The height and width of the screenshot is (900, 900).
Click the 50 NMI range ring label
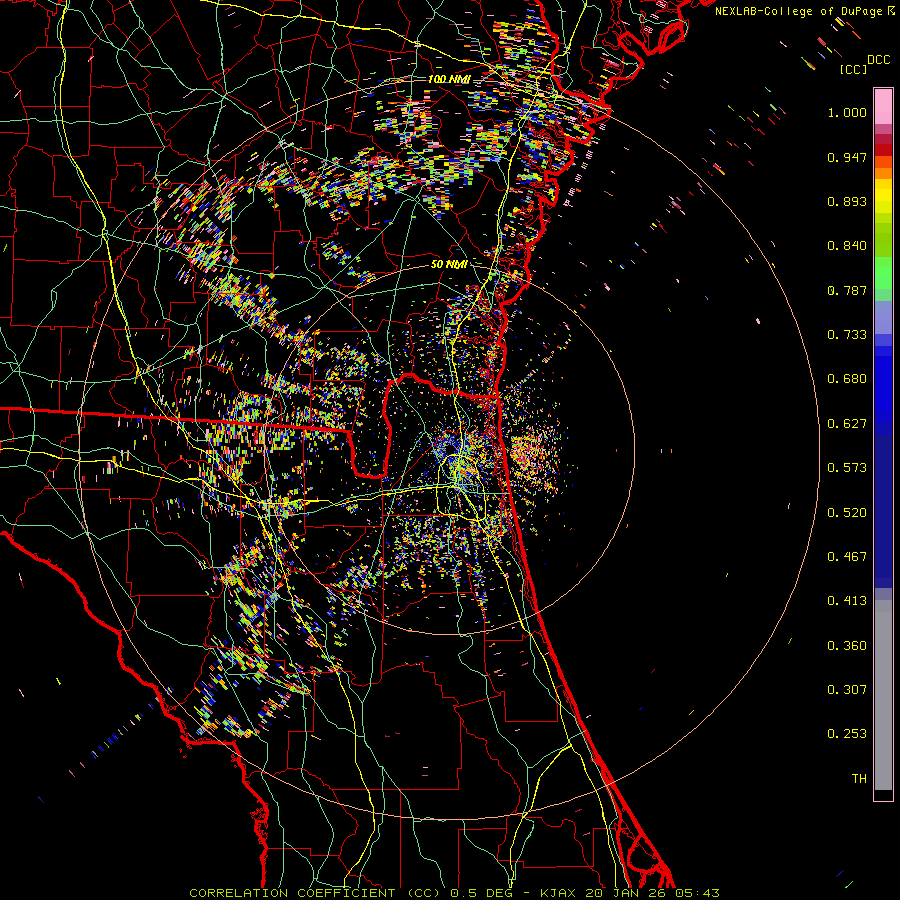[449, 264]
